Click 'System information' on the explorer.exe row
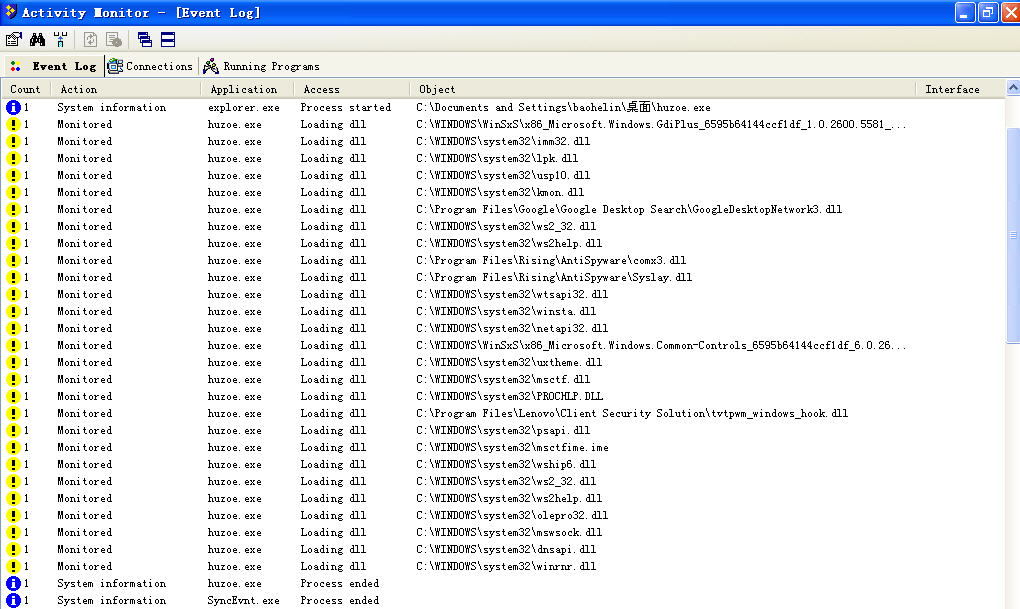The width and height of the screenshot is (1020, 609). tap(111, 107)
